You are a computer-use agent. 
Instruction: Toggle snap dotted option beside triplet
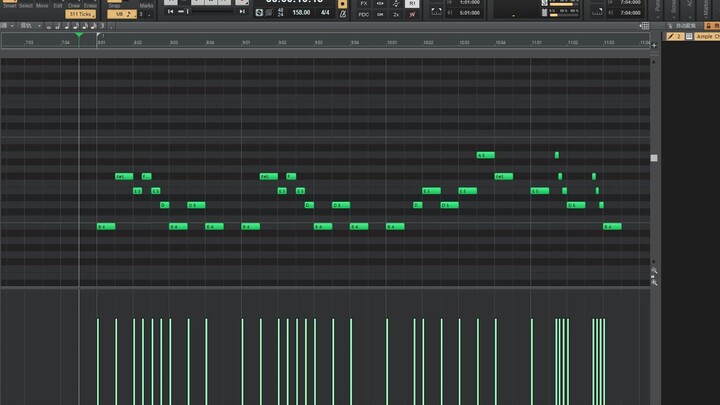(149, 14)
